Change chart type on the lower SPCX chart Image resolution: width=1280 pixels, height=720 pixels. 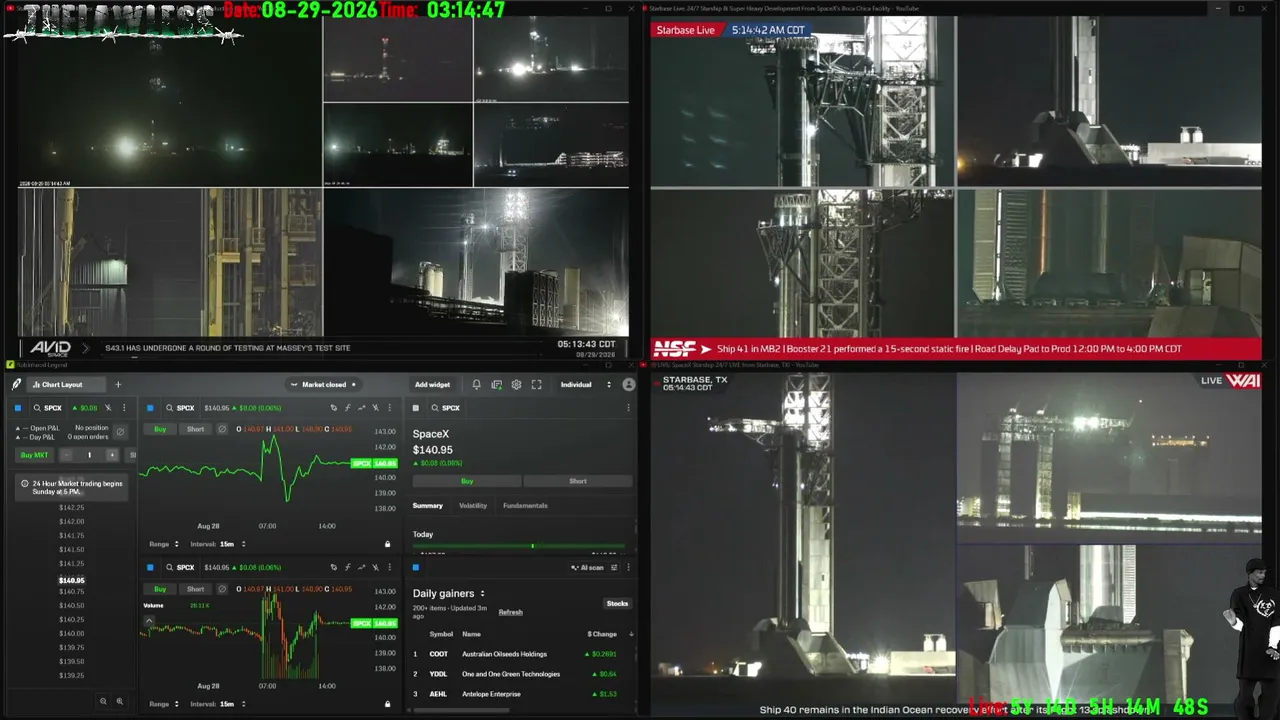coord(361,568)
